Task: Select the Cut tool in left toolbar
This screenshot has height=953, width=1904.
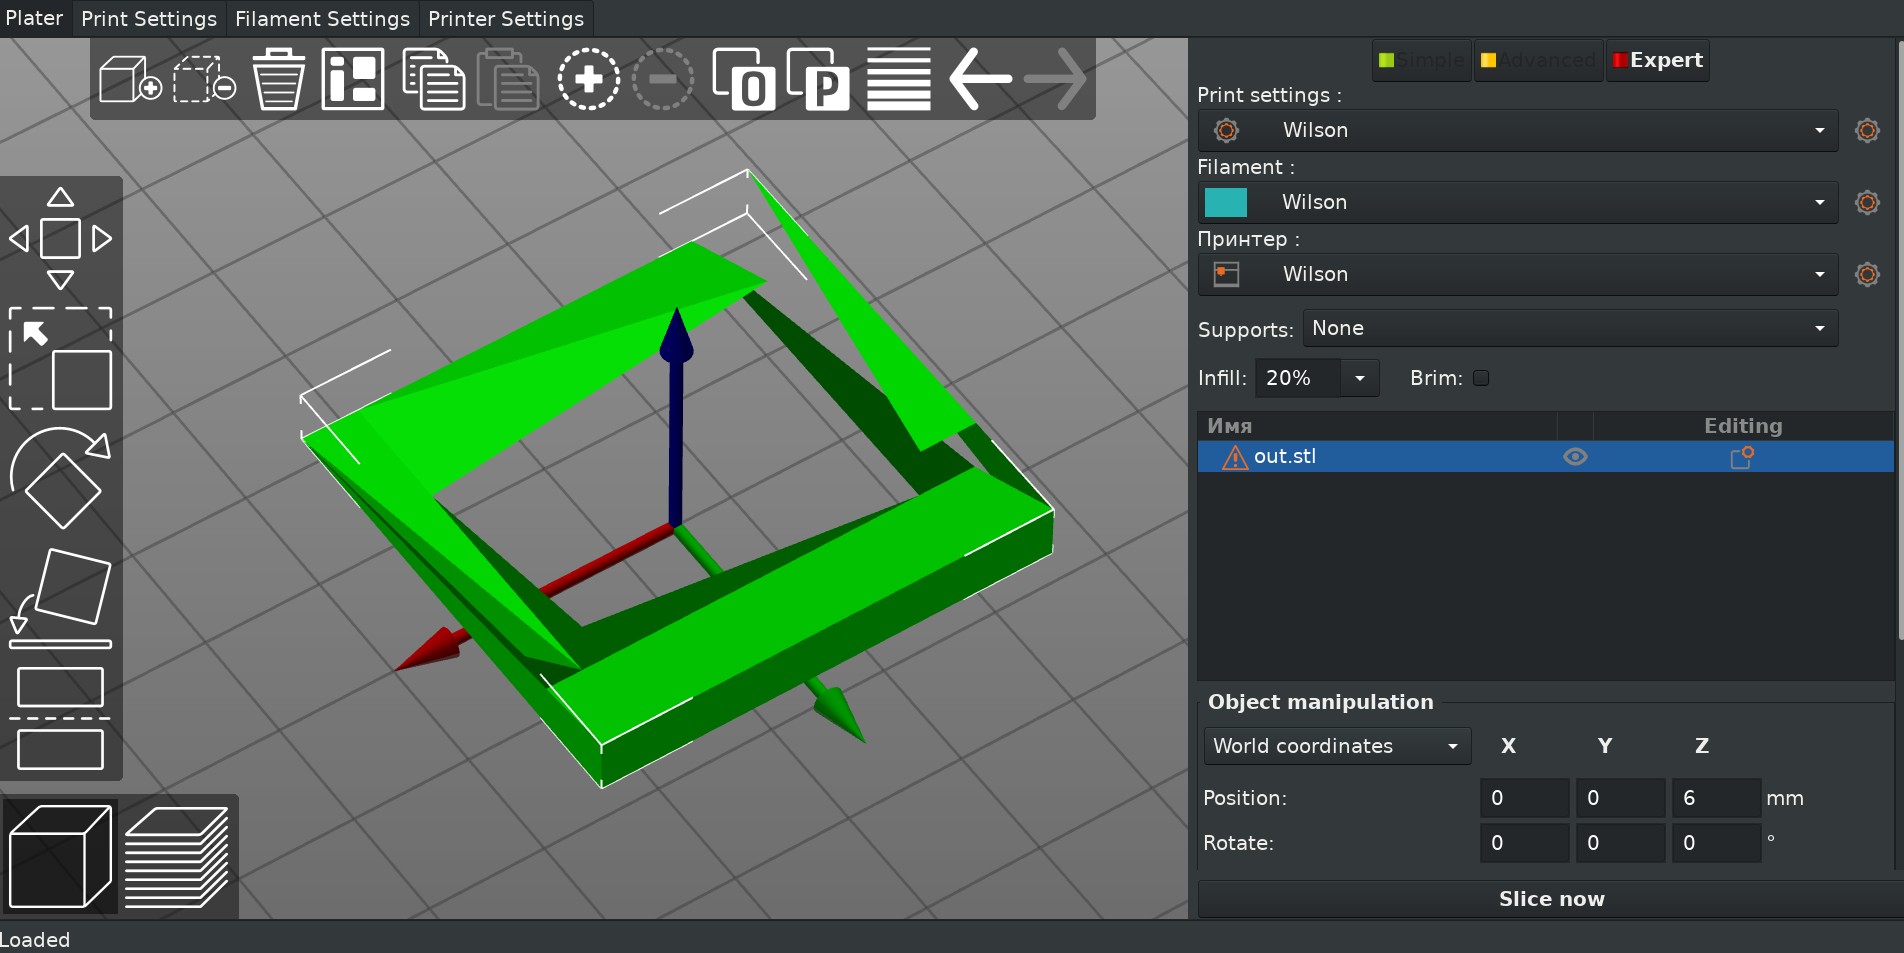Action: (x=60, y=718)
